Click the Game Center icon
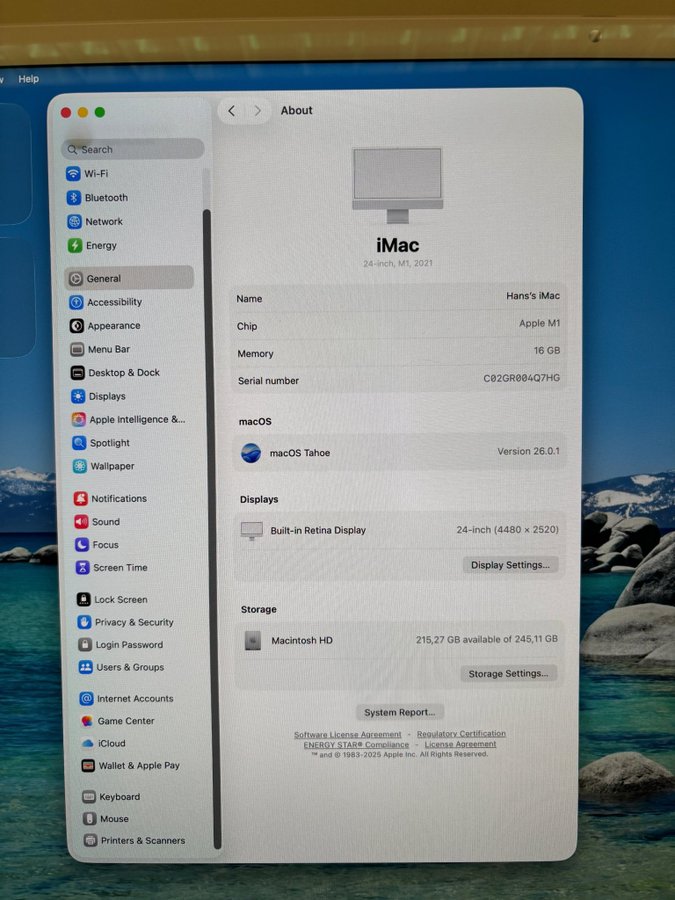The width and height of the screenshot is (675, 900). pos(87,721)
